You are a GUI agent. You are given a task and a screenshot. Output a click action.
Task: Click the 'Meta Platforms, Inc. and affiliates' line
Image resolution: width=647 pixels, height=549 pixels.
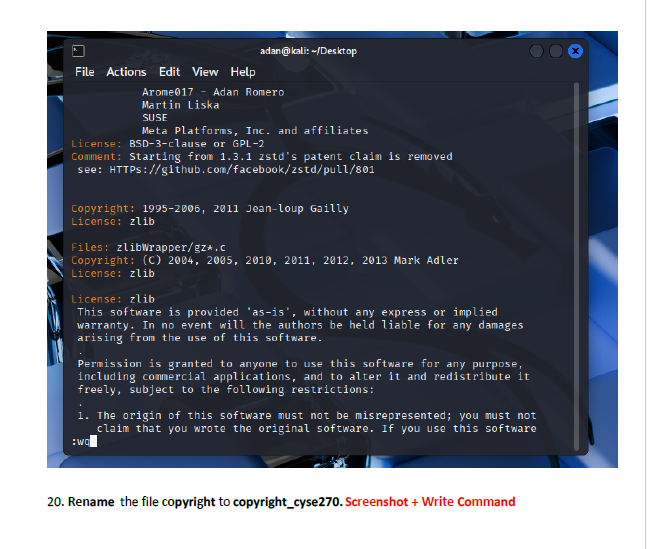point(255,130)
